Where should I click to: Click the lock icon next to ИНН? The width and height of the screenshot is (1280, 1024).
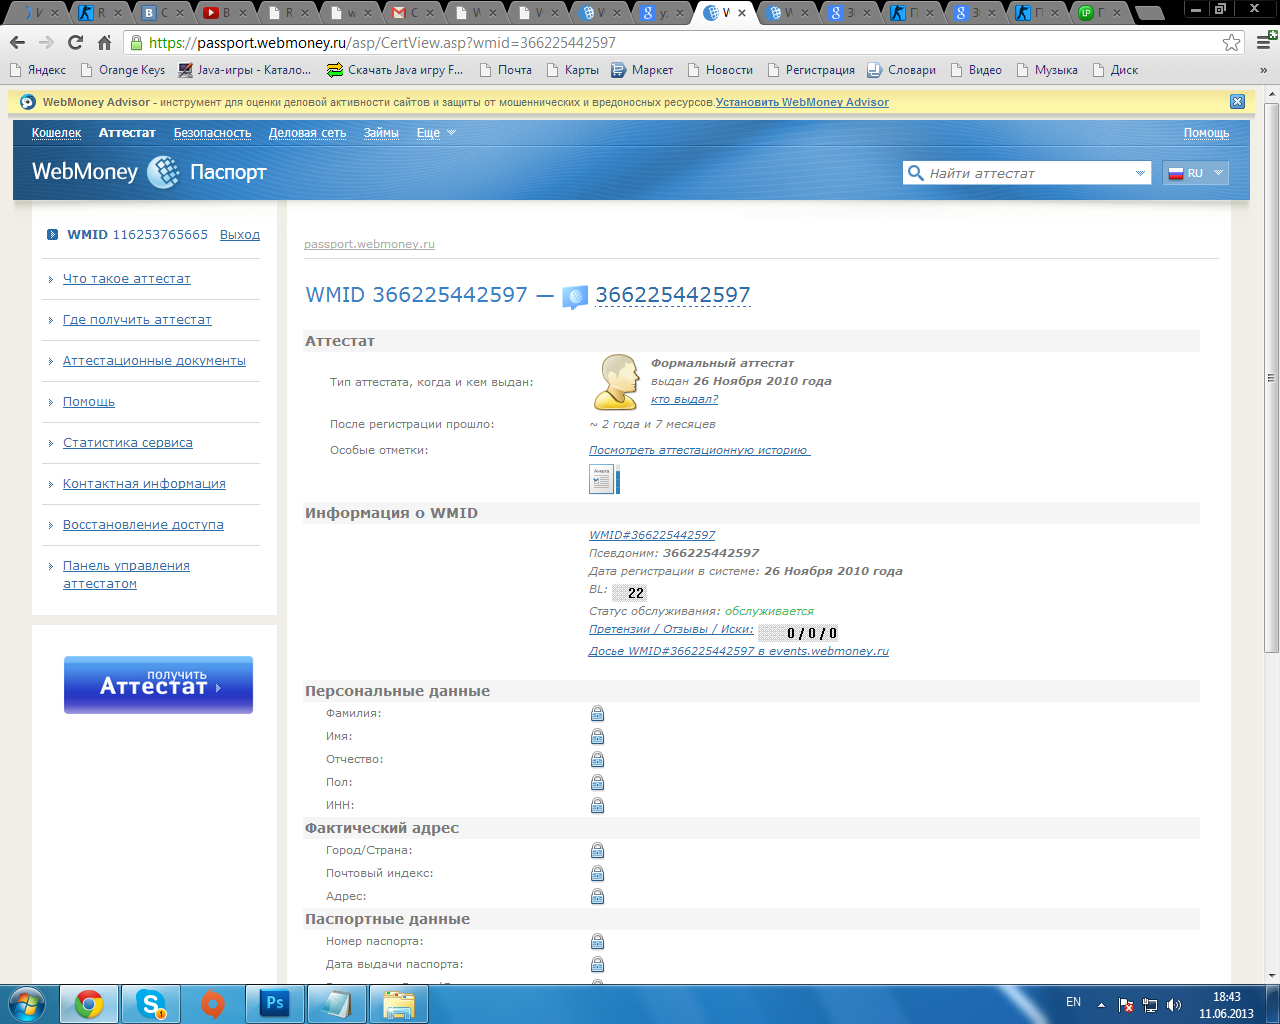(597, 806)
